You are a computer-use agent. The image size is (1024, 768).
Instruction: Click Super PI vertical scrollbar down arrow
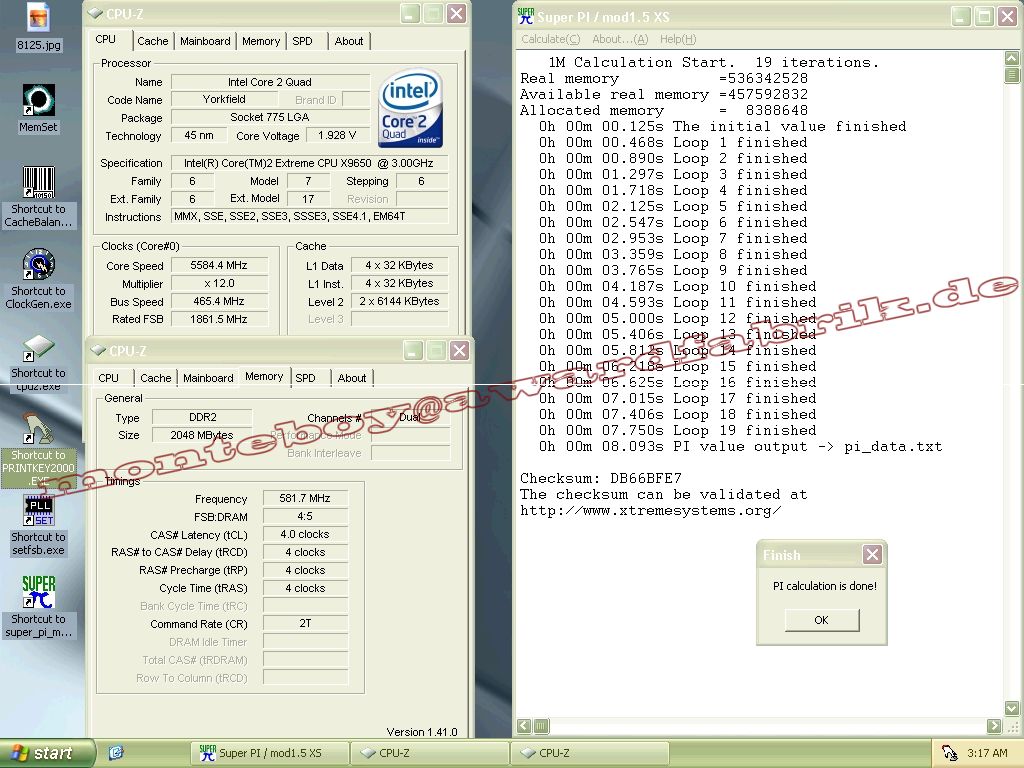click(1012, 708)
